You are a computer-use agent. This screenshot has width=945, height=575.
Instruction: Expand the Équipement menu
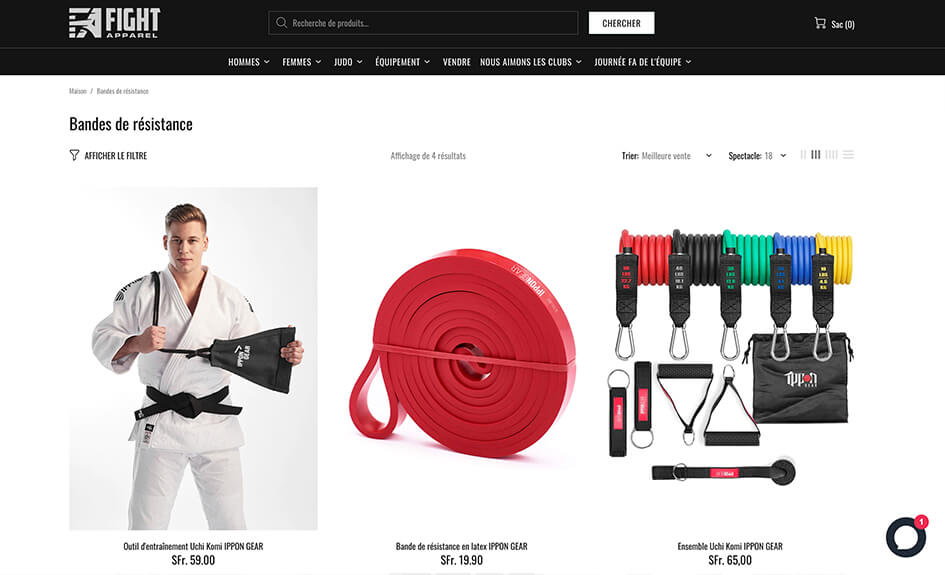pyautogui.click(x=403, y=61)
